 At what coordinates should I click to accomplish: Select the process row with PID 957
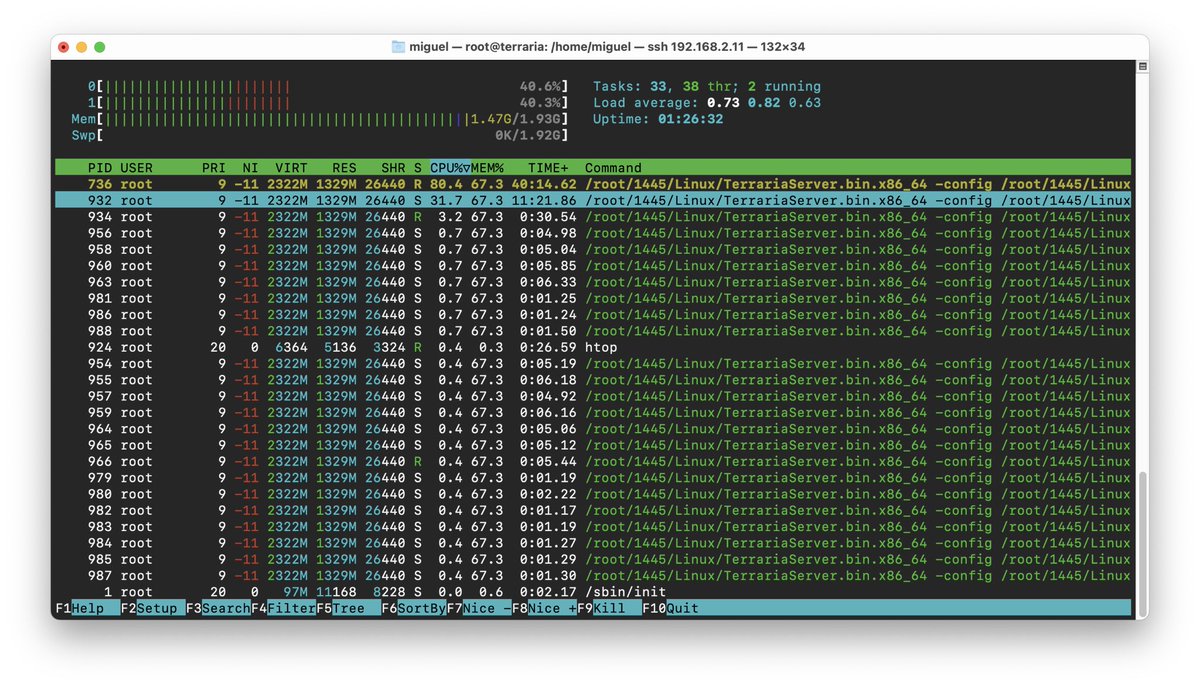pyautogui.click(x=593, y=396)
